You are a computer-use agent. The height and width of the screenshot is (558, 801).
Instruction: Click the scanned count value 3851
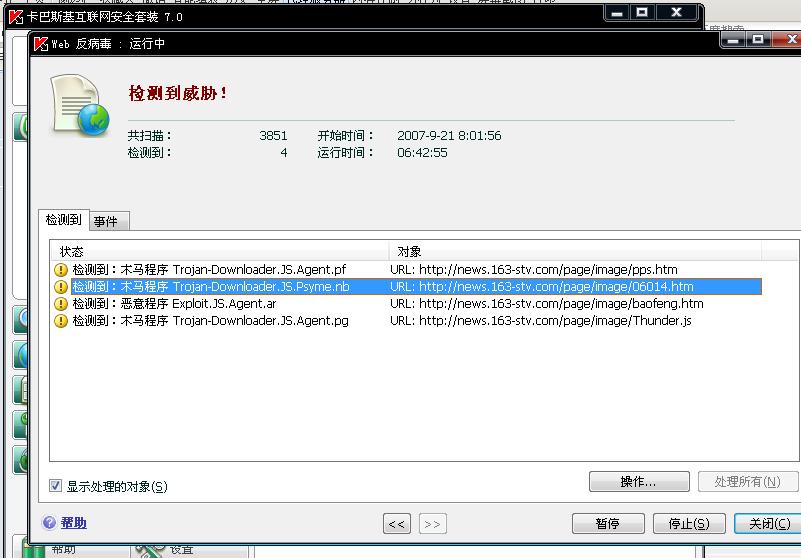[x=273, y=135]
